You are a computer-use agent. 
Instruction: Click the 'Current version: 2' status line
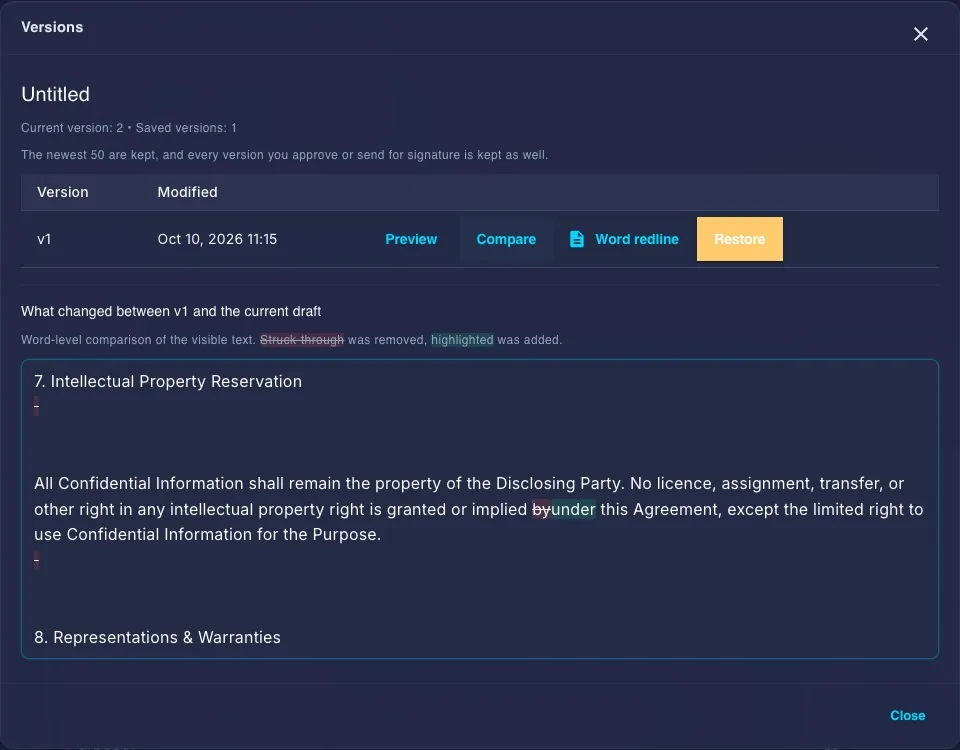tap(129, 128)
